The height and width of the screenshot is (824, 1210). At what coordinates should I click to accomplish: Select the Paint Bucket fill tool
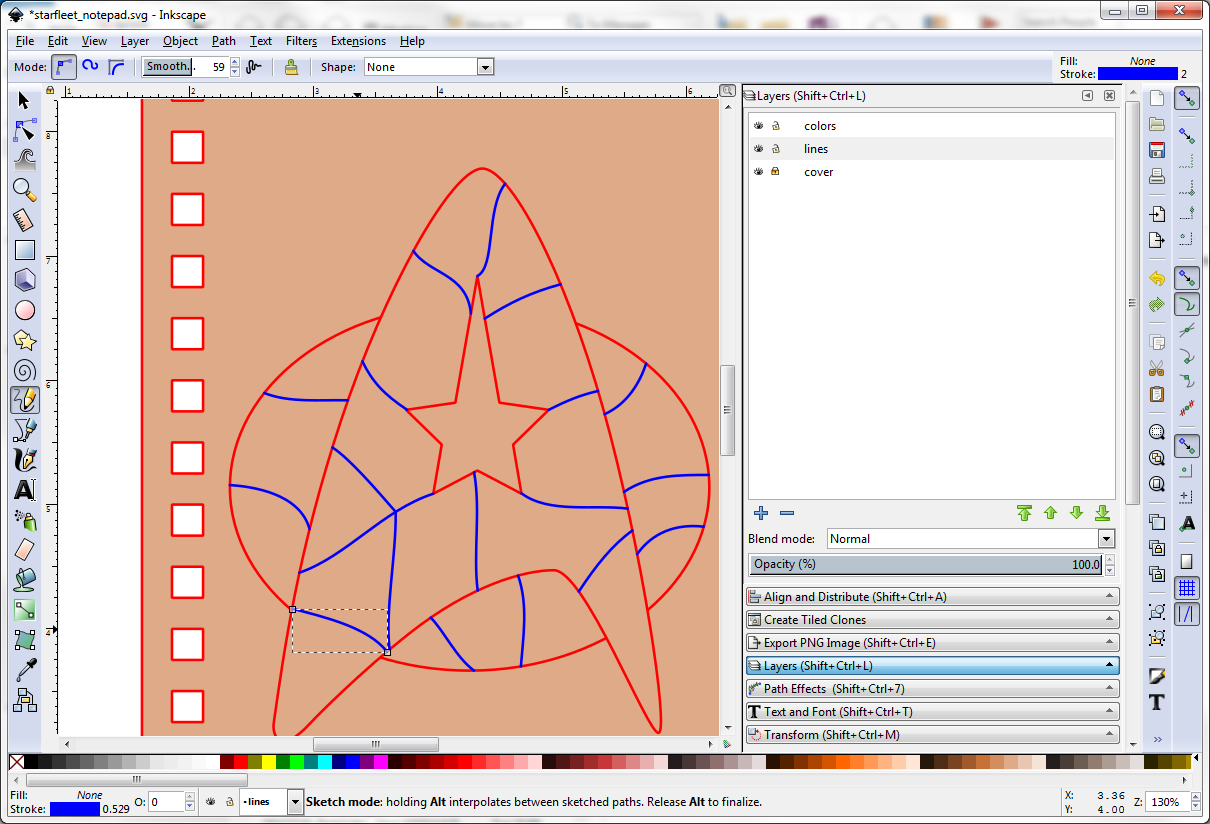point(24,580)
